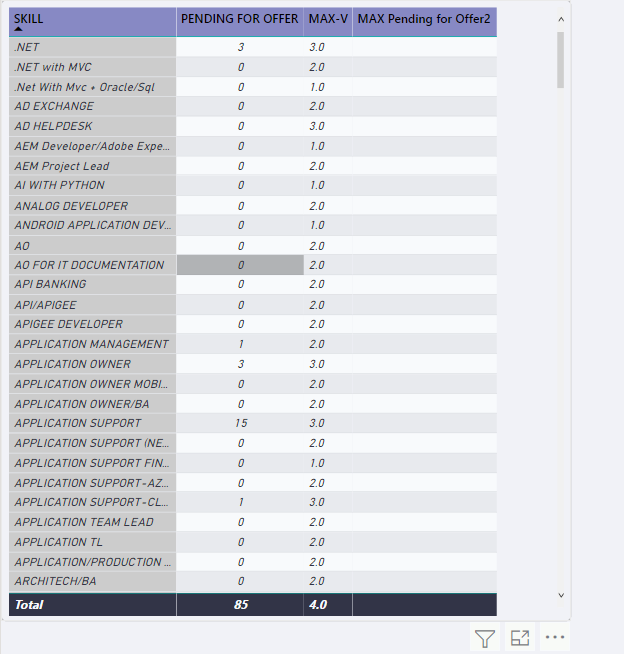Select the APPLICATION SUPPORT skill cell

(93, 423)
